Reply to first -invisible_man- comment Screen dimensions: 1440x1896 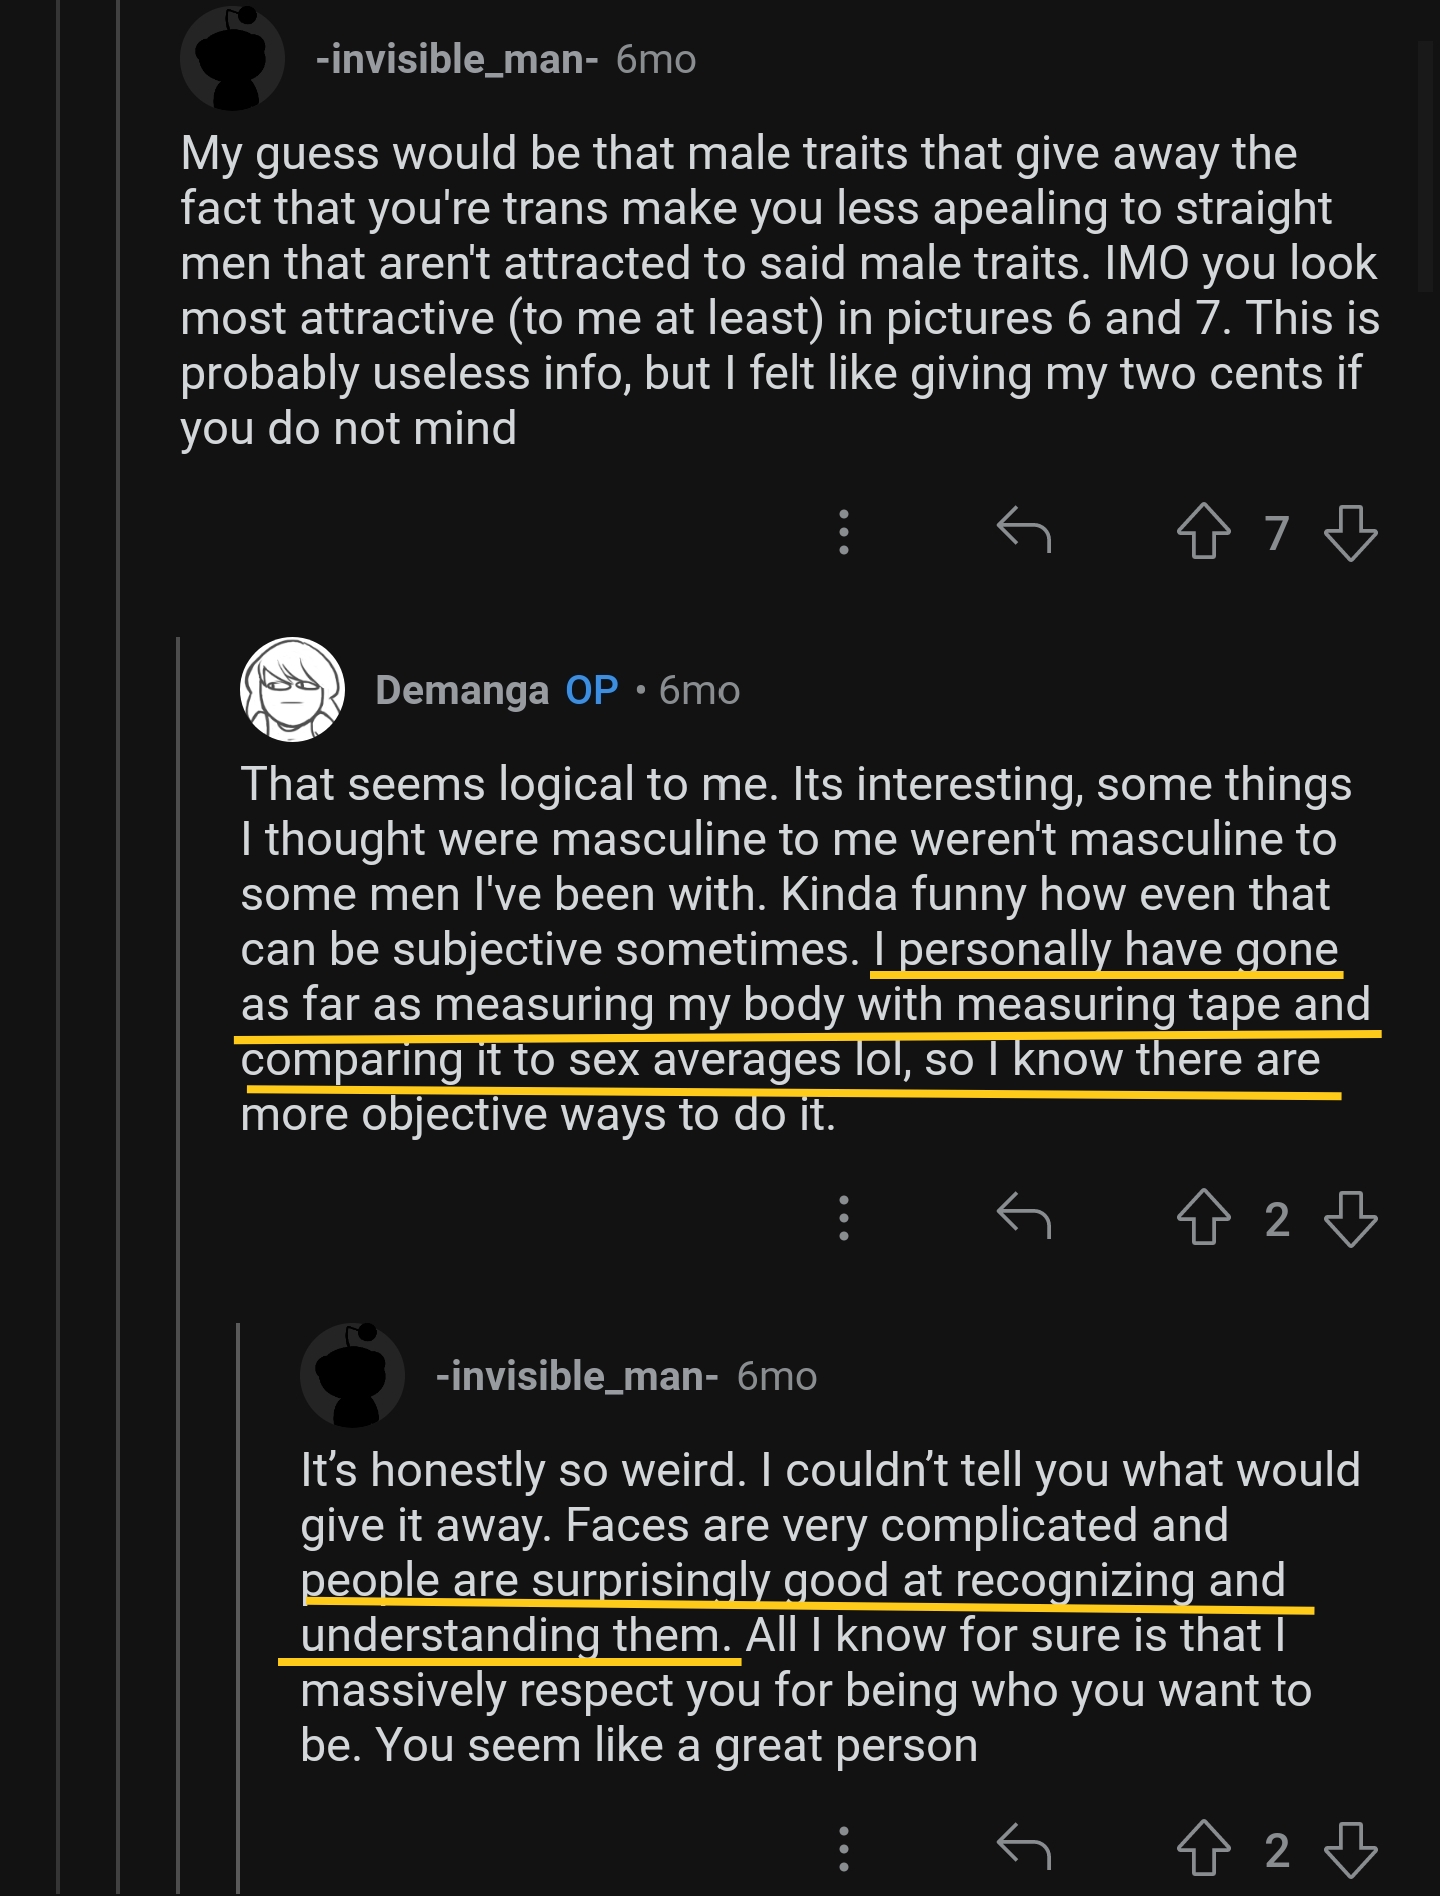click(x=1024, y=530)
